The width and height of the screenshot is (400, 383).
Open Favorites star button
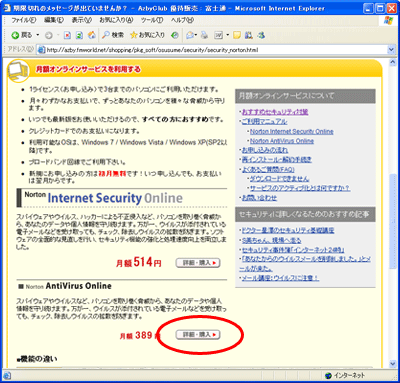pos(147,35)
